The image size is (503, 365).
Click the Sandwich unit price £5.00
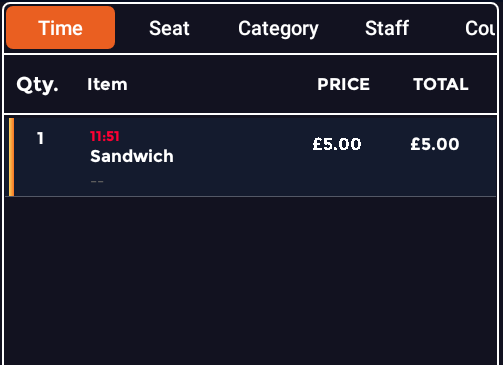coord(337,144)
